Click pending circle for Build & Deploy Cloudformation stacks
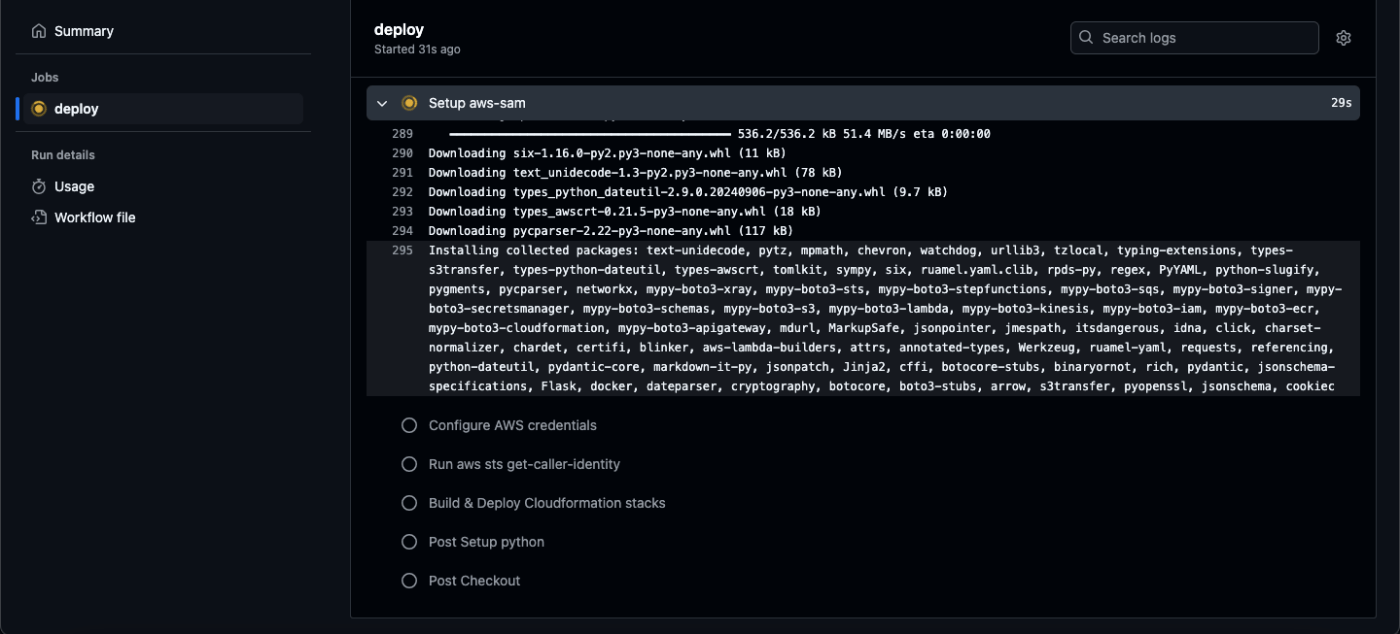1400x634 pixels. (x=409, y=503)
